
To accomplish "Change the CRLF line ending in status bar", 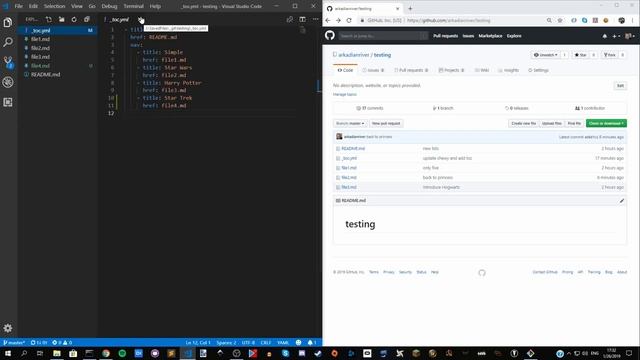I will [x=266, y=342].
